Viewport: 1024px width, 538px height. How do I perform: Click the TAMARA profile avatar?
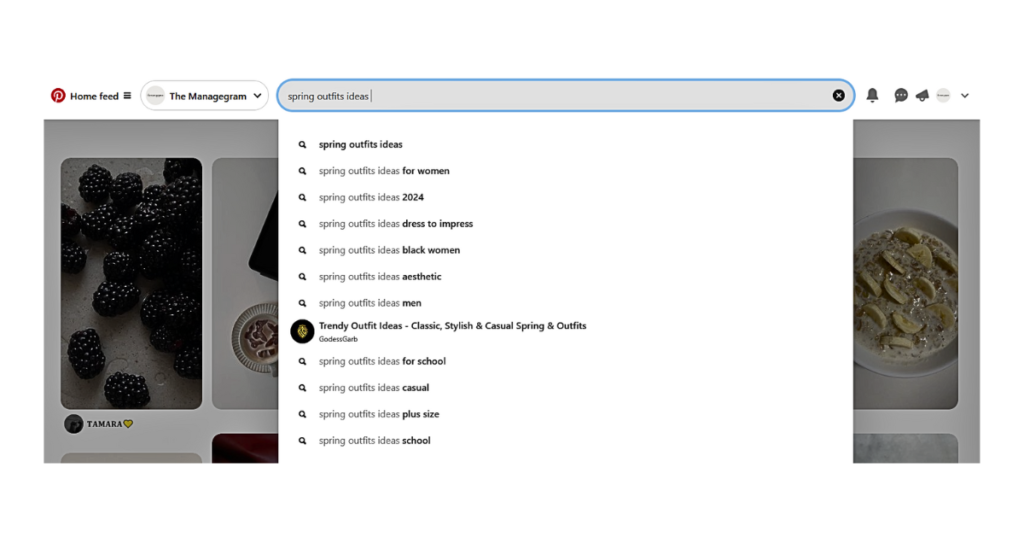click(x=74, y=424)
